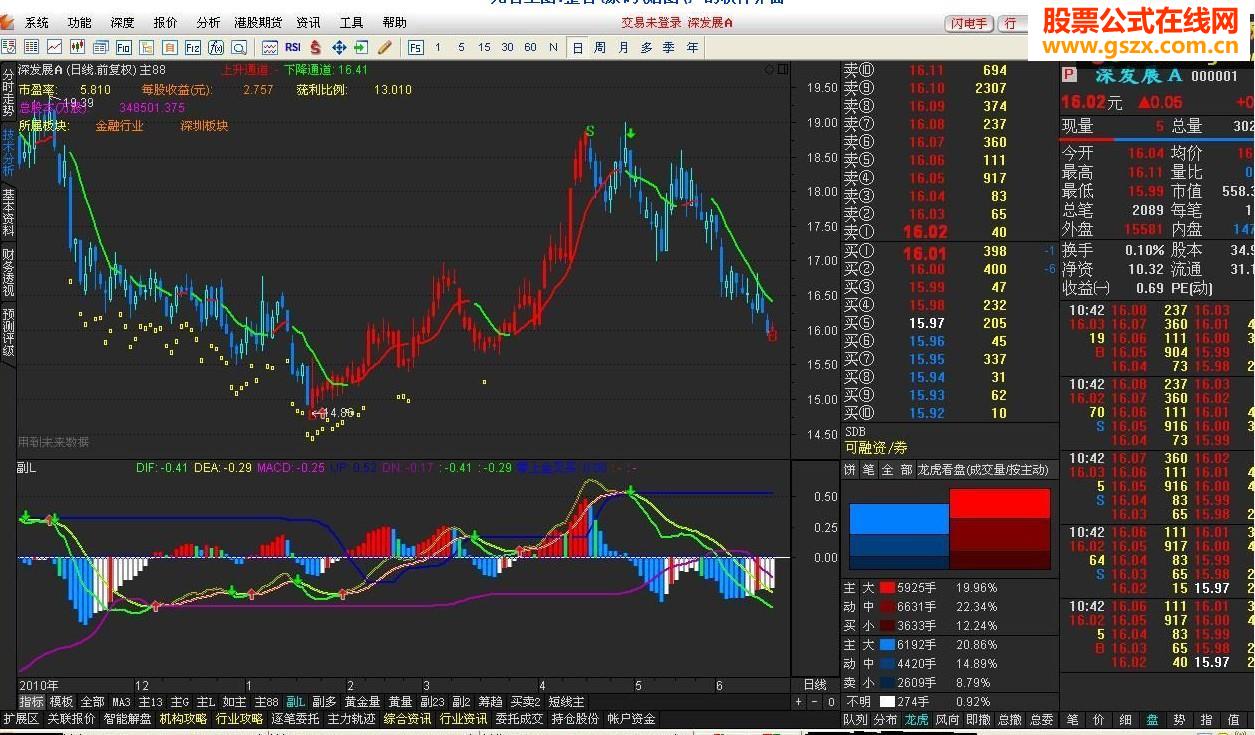Open the 工具 menu
The height and width of the screenshot is (735, 1255).
351,22
